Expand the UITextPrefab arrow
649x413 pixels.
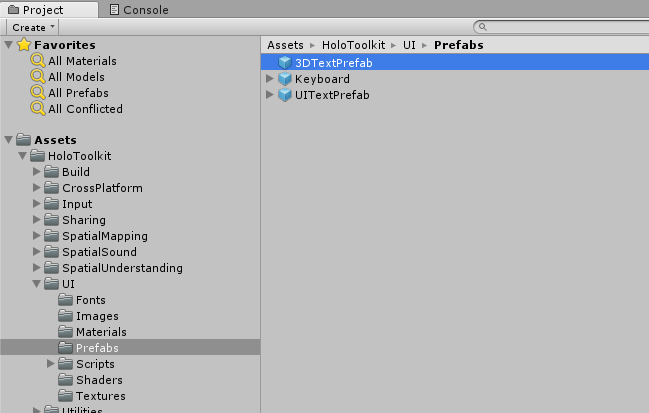(270, 95)
